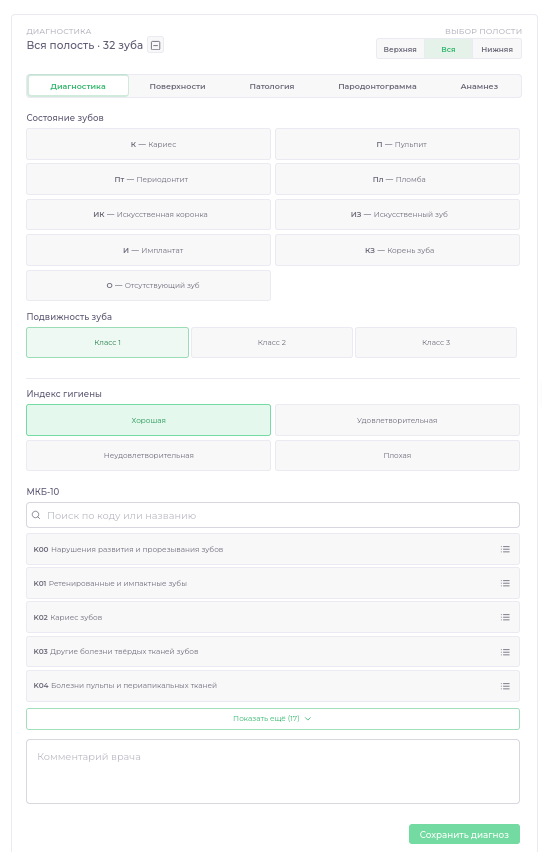
Task: Select Верхняя jaw option
Action: 400,49
